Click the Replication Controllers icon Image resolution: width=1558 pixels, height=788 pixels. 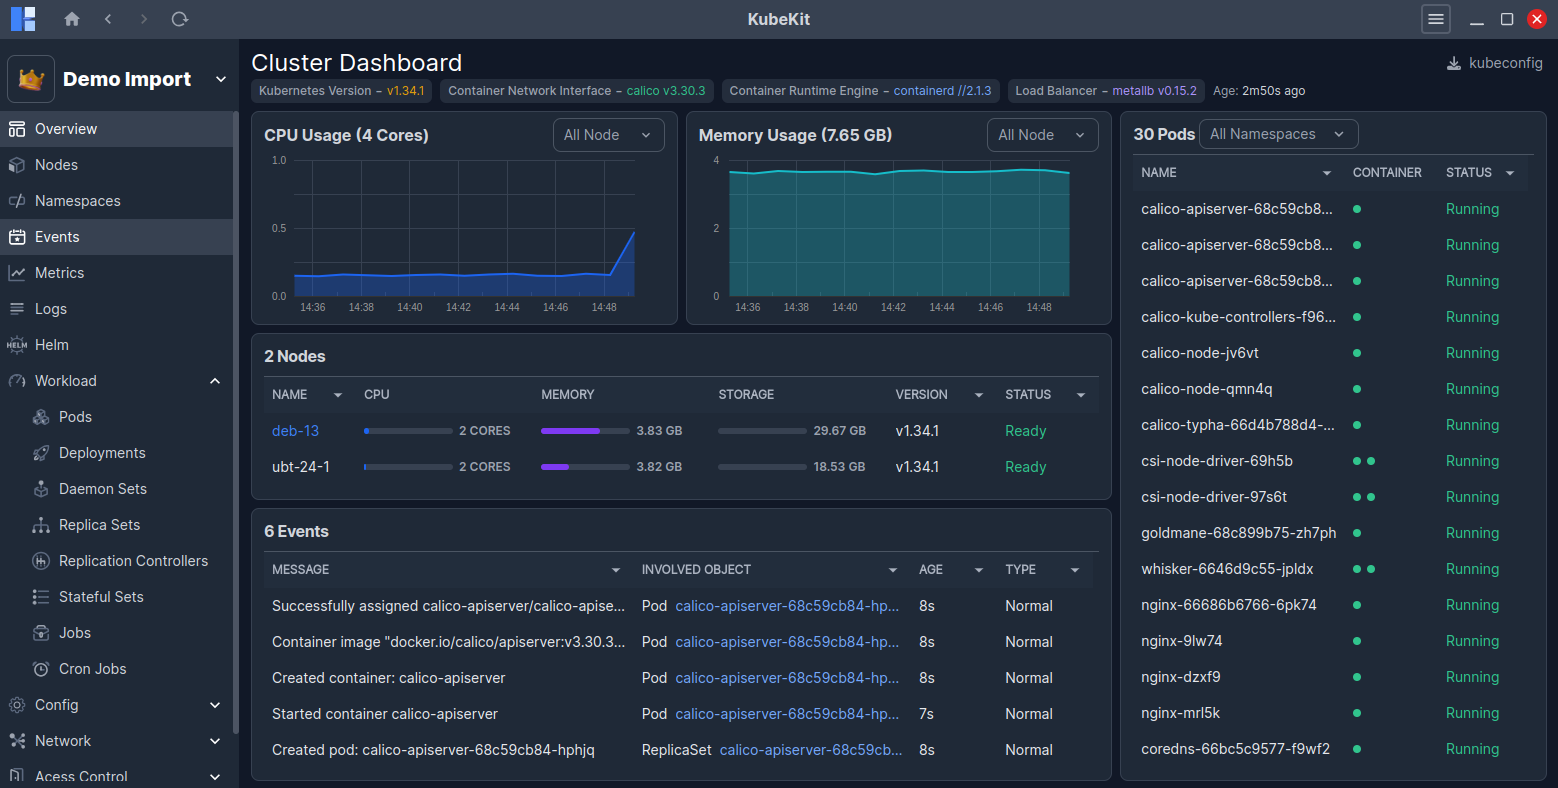[40, 560]
